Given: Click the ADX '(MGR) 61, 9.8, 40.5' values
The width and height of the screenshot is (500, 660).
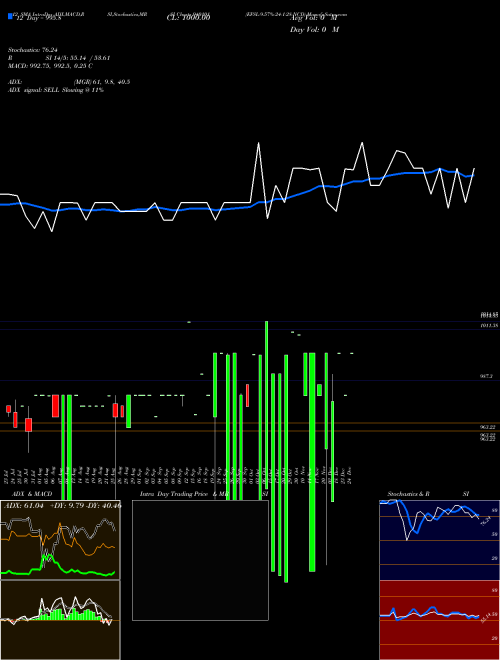Looking at the screenshot, I should 101,82.
